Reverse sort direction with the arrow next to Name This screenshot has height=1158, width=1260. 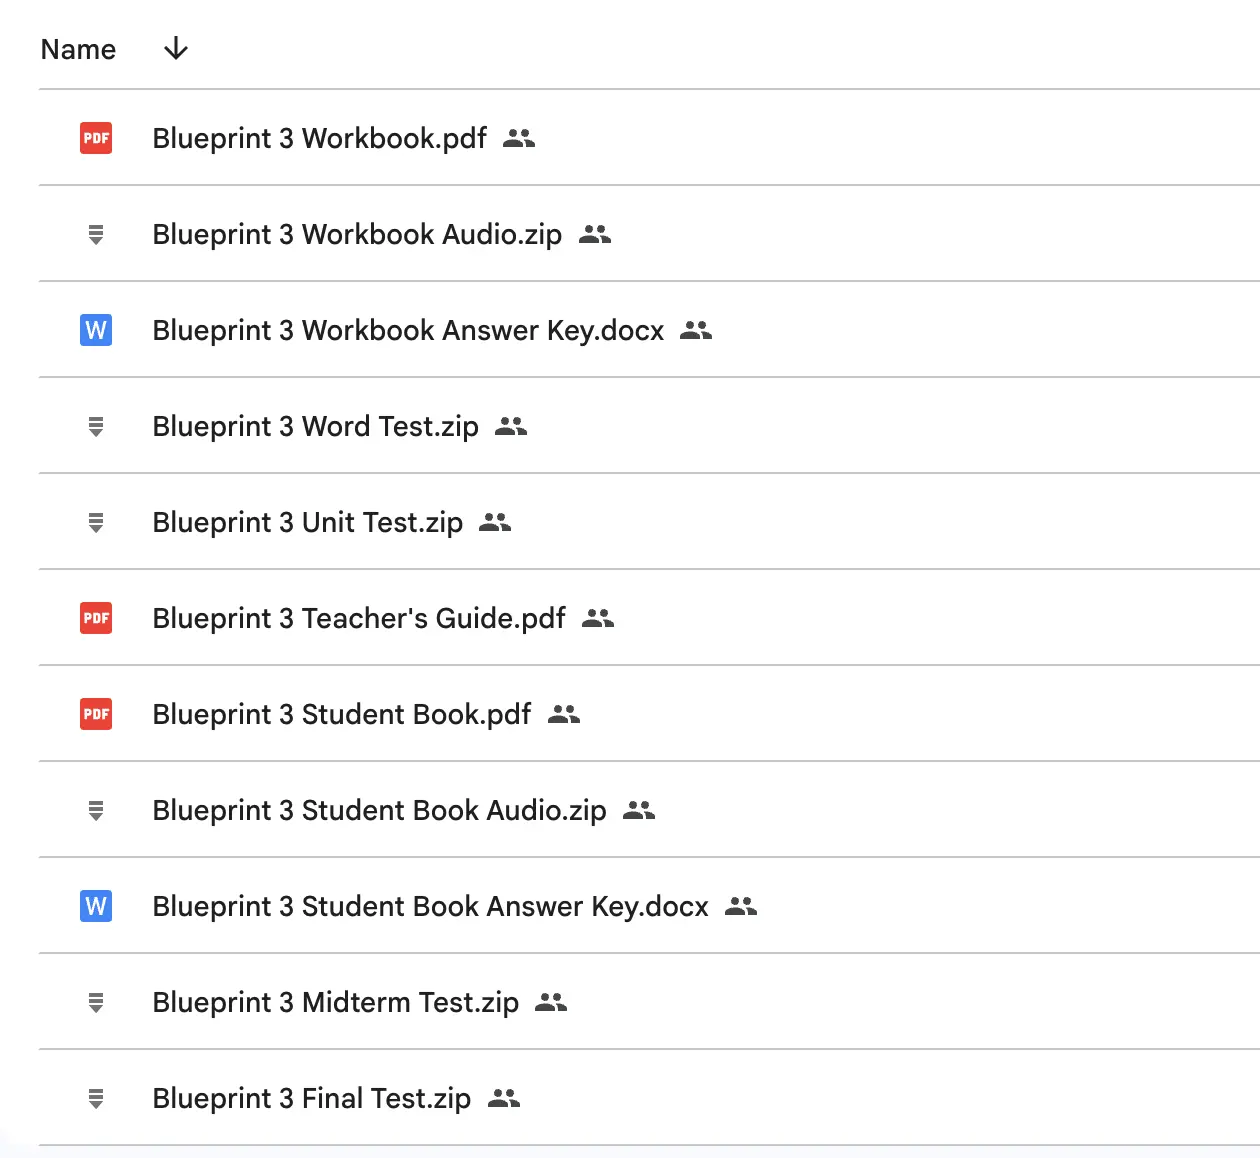tap(176, 49)
